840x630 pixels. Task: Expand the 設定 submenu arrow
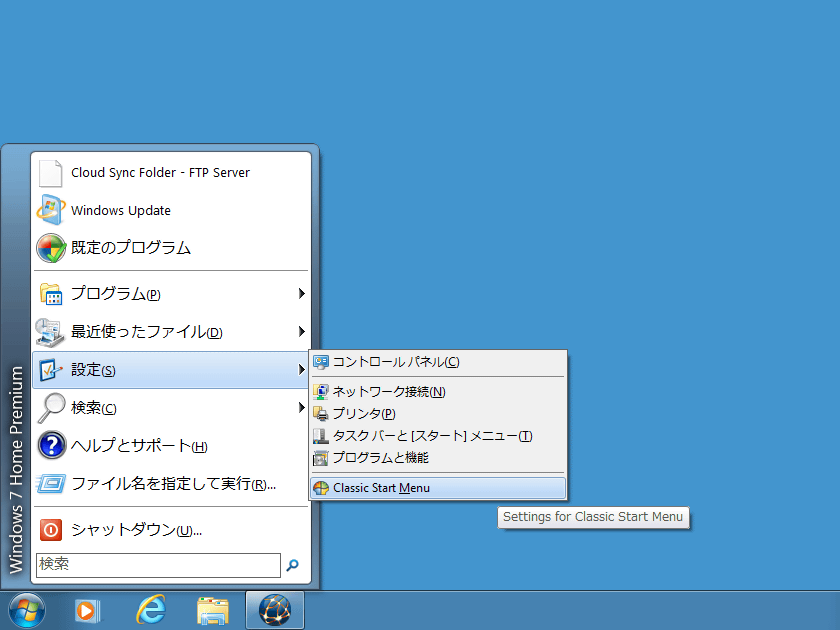302,370
